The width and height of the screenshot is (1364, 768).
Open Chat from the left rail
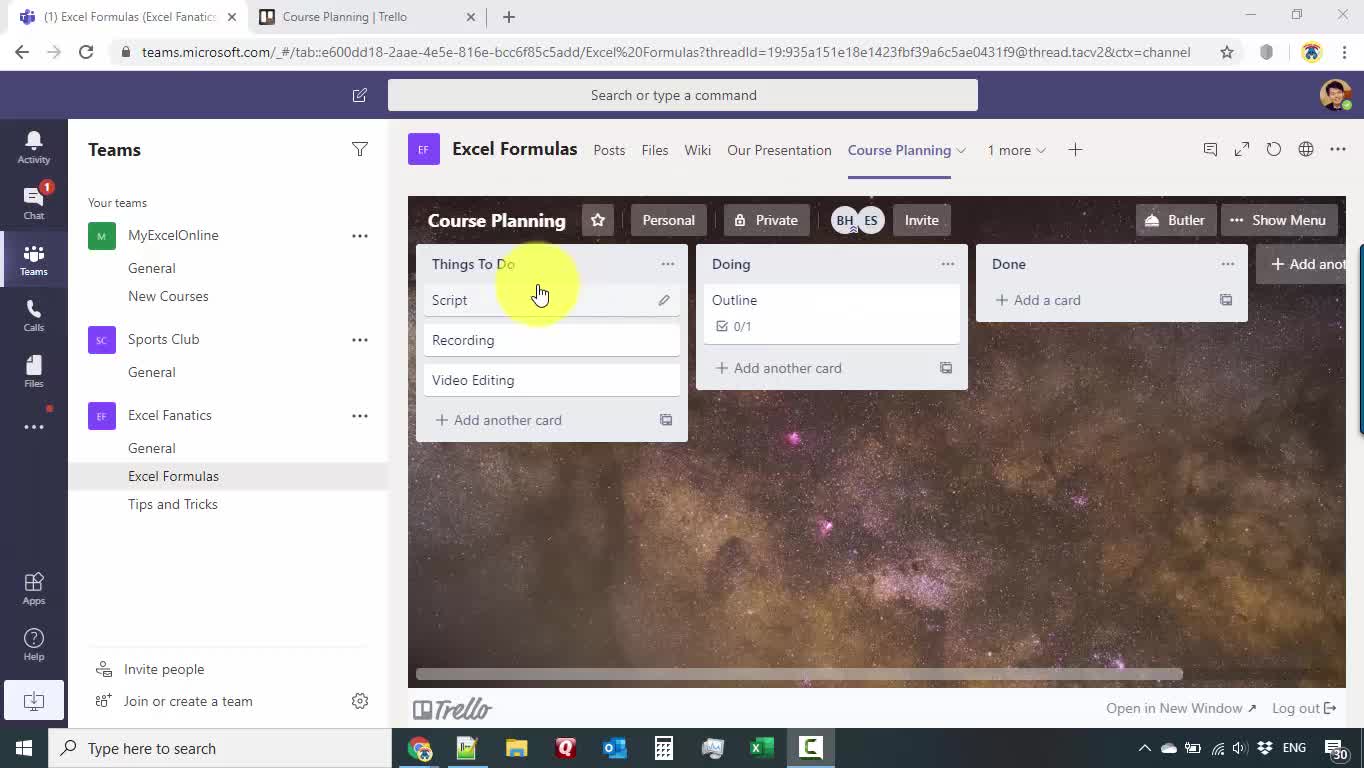click(34, 201)
